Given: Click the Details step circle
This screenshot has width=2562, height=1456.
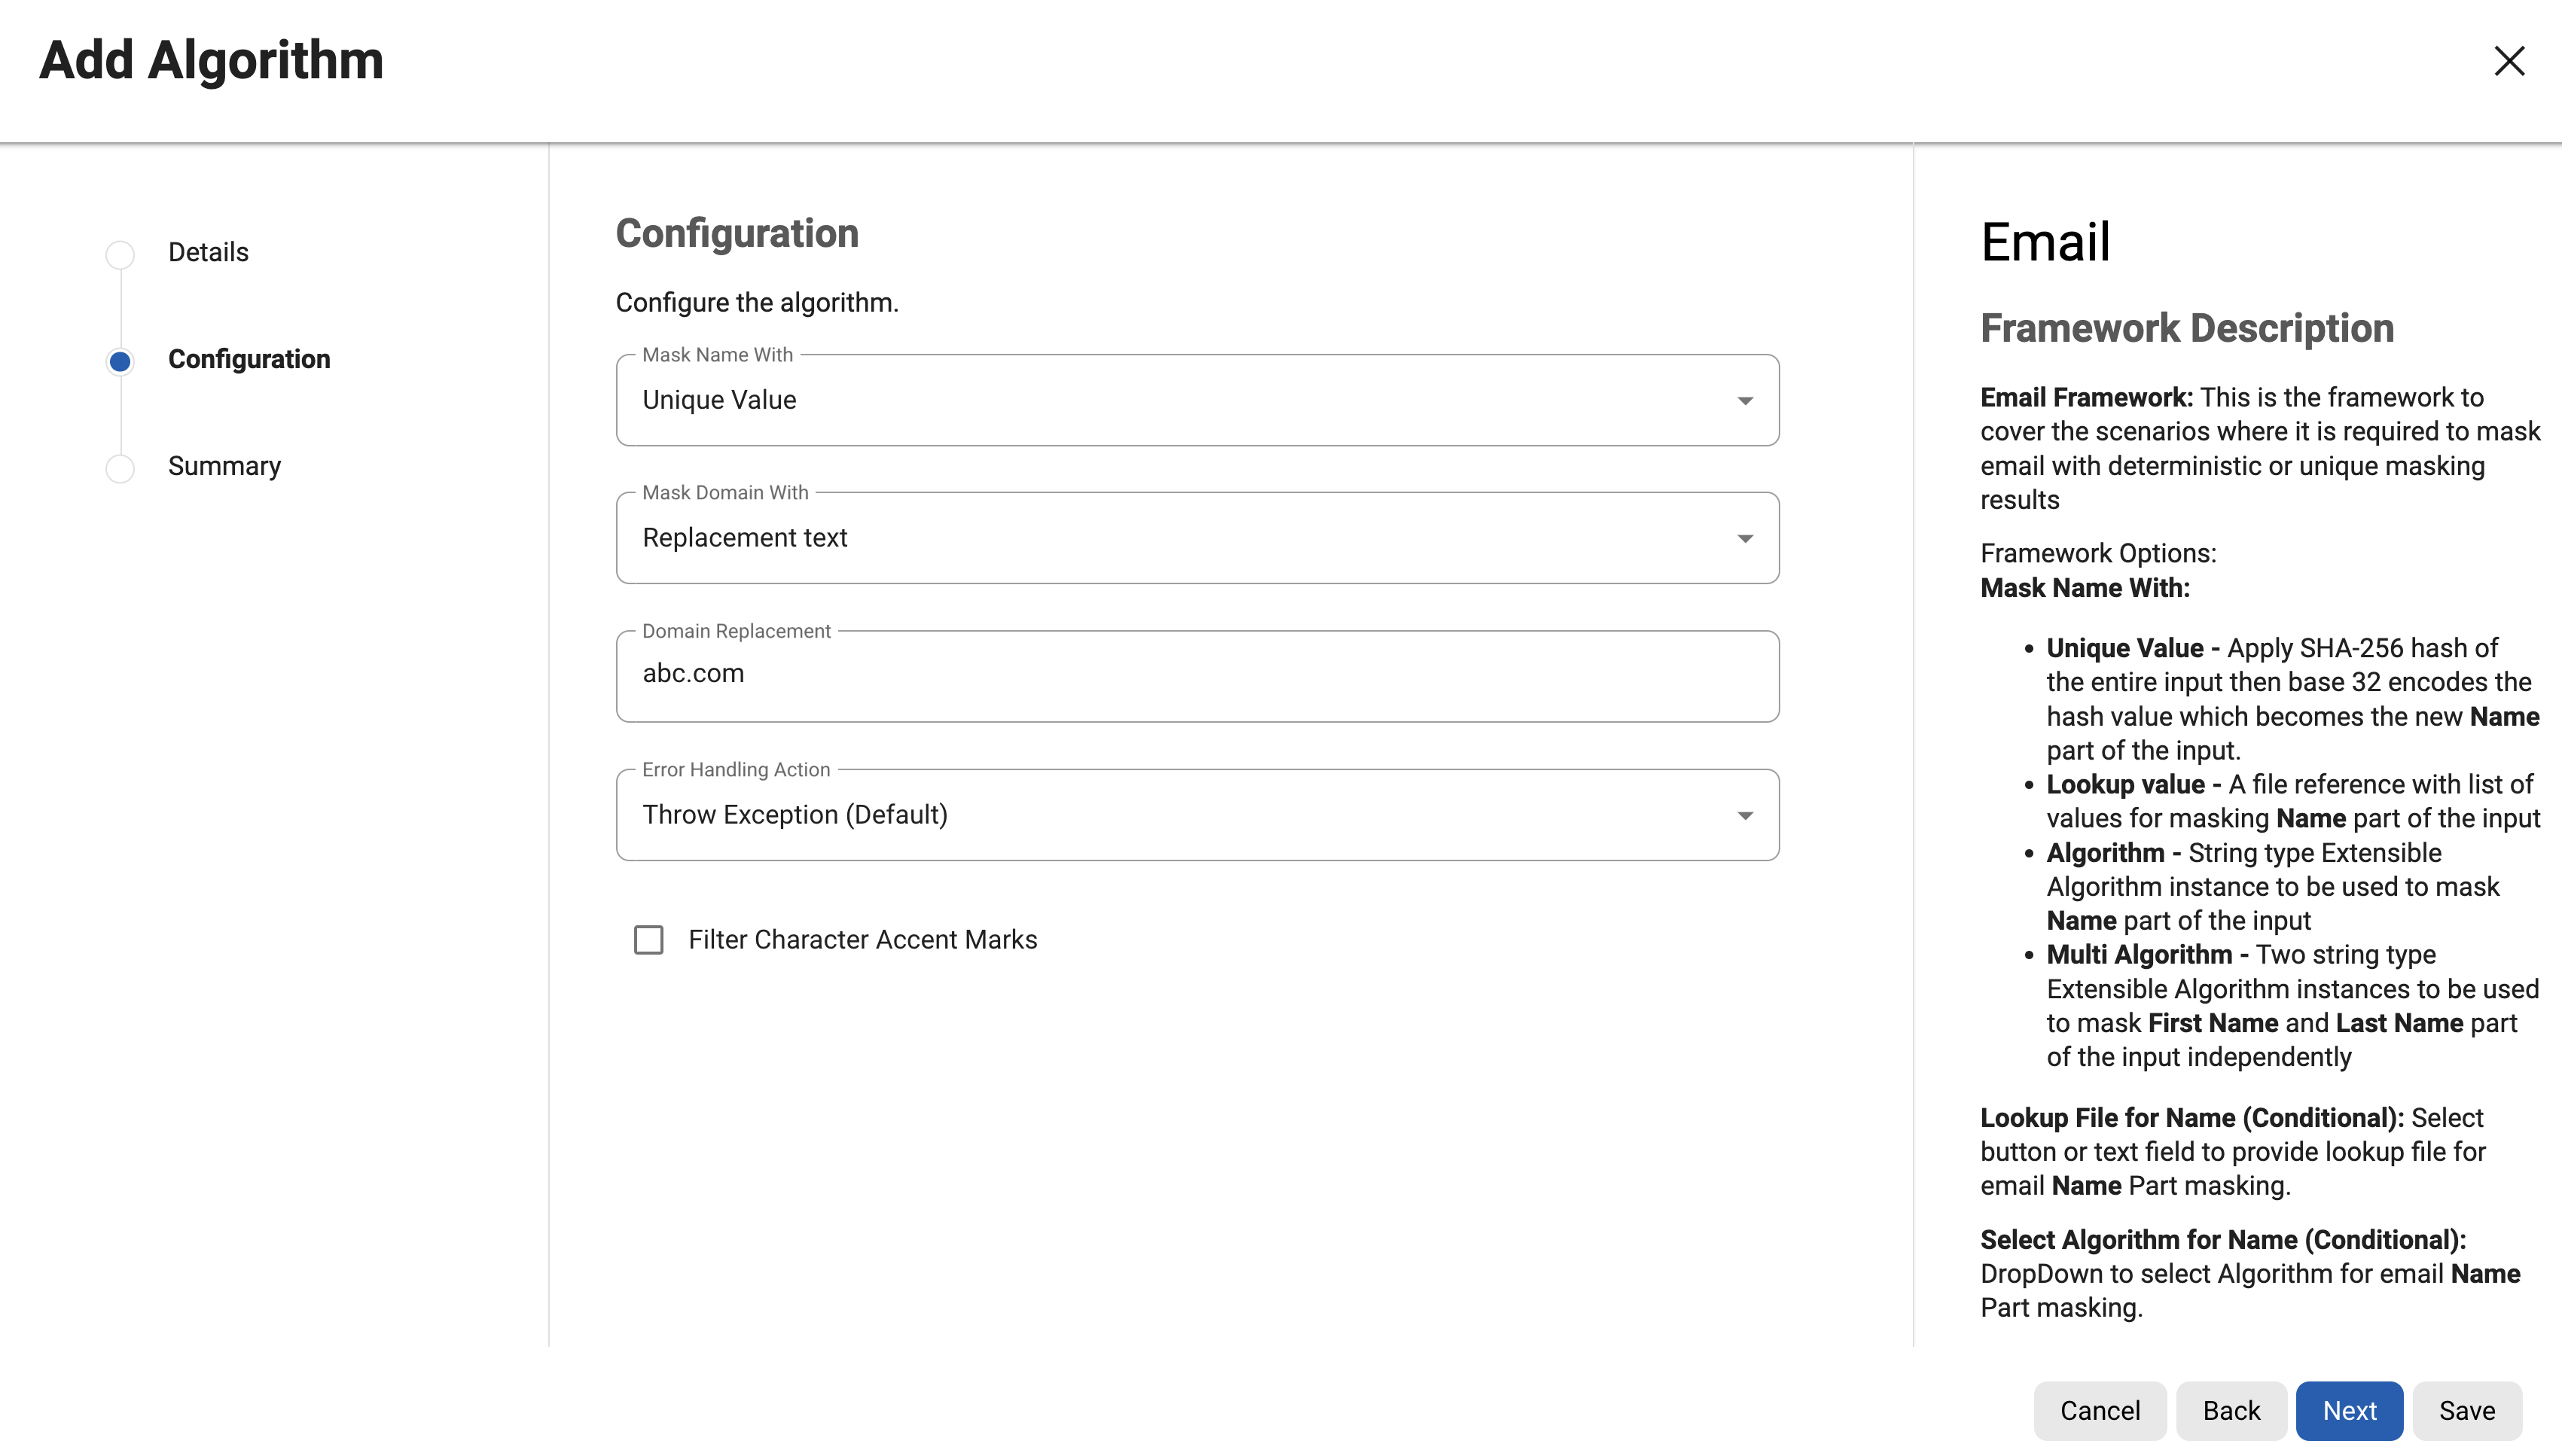Looking at the screenshot, I should pos(120,254).
